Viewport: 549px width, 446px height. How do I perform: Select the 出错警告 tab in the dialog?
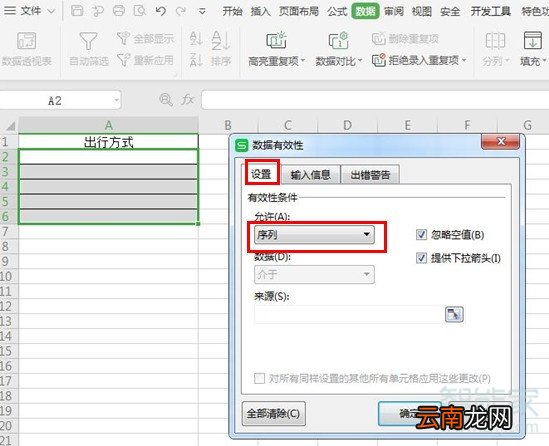[370, 174]
